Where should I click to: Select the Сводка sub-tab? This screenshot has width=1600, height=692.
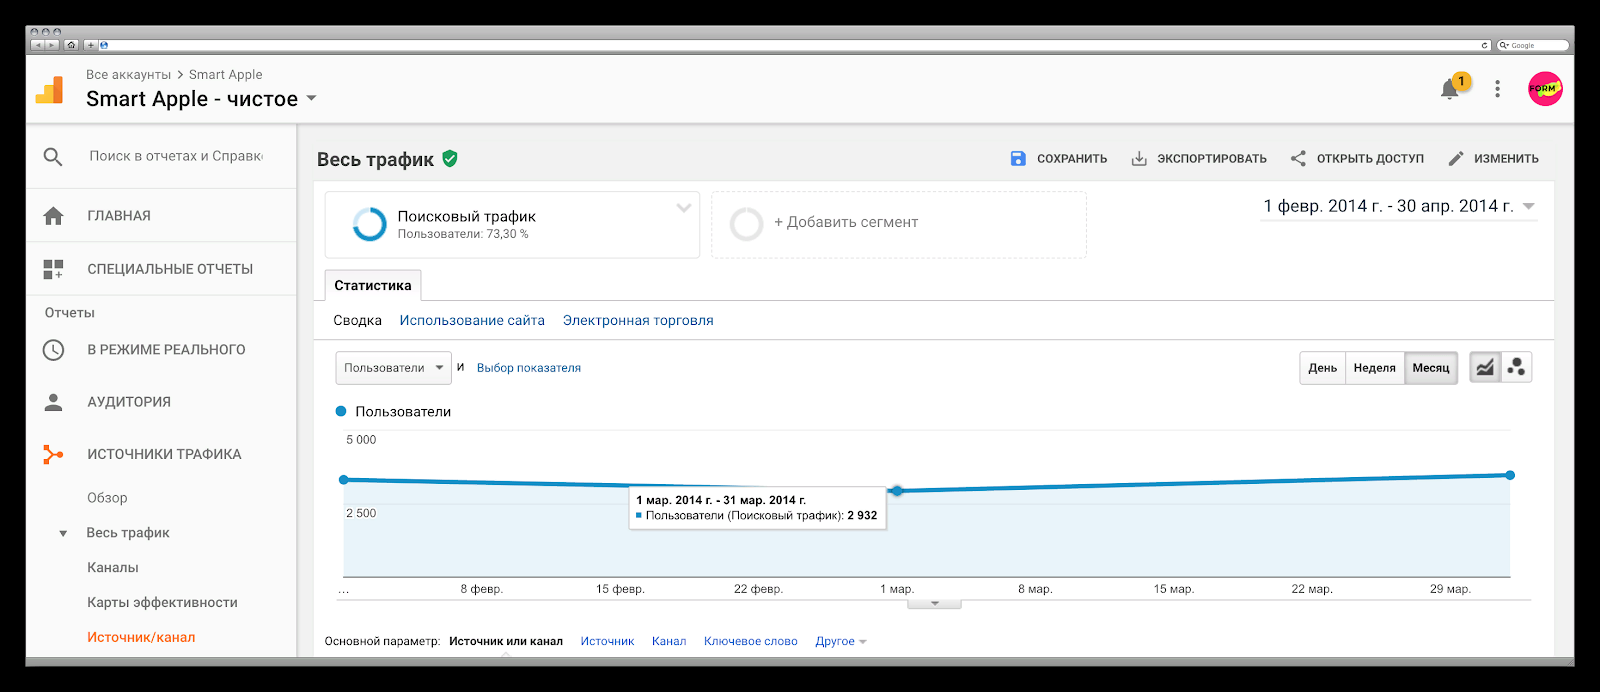point(357,321)
